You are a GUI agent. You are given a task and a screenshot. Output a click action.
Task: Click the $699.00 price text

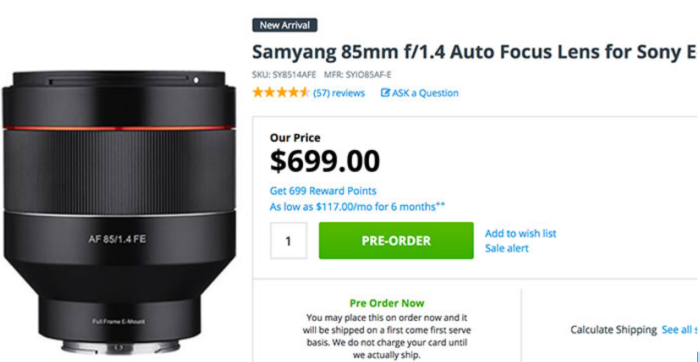click(325, 162)
